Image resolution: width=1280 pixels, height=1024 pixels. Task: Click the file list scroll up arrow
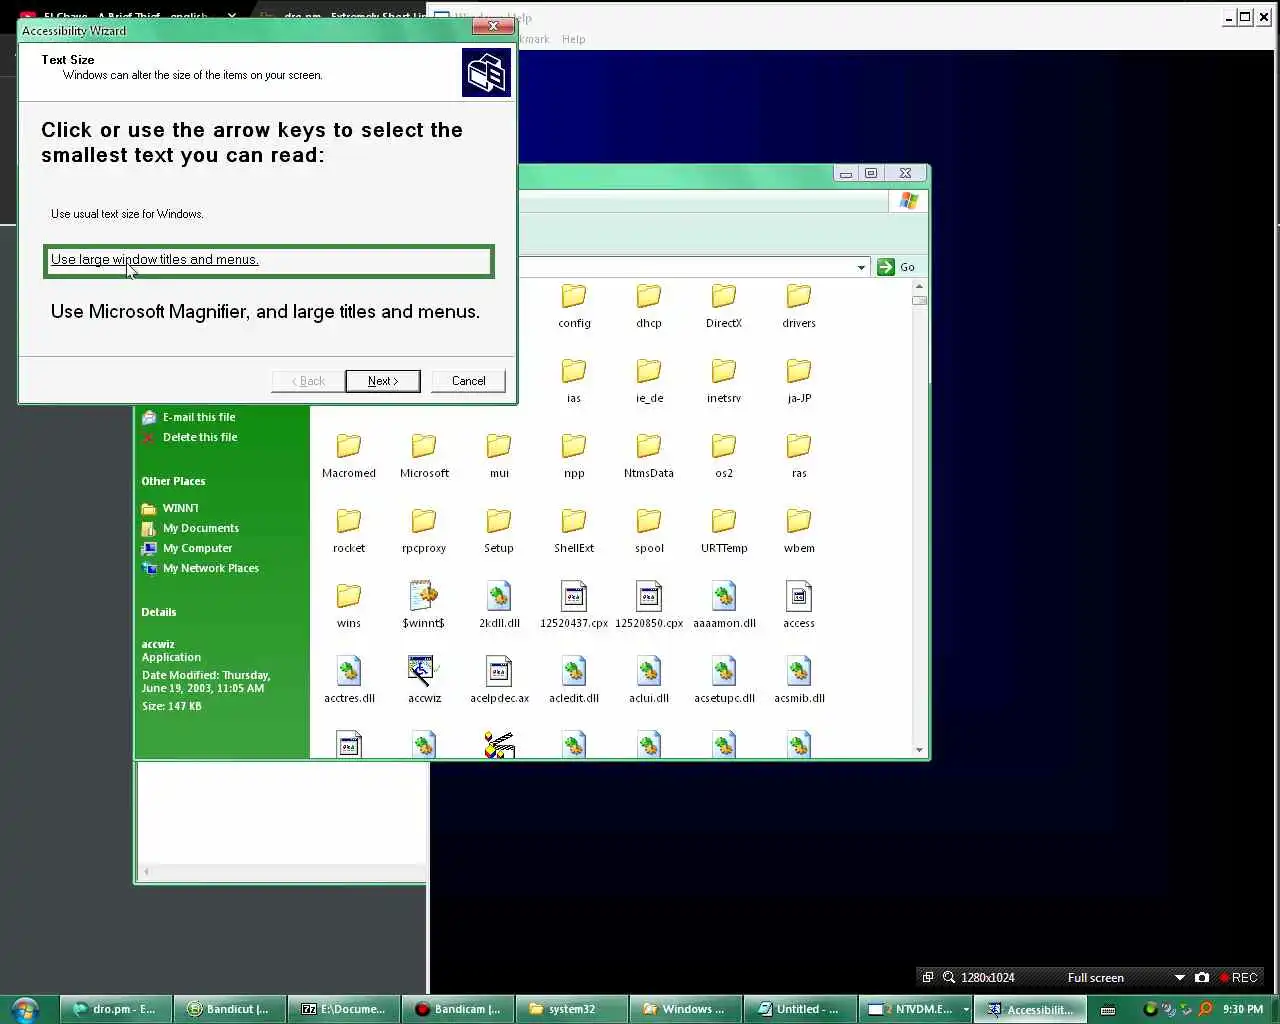[x=919, y=287]
